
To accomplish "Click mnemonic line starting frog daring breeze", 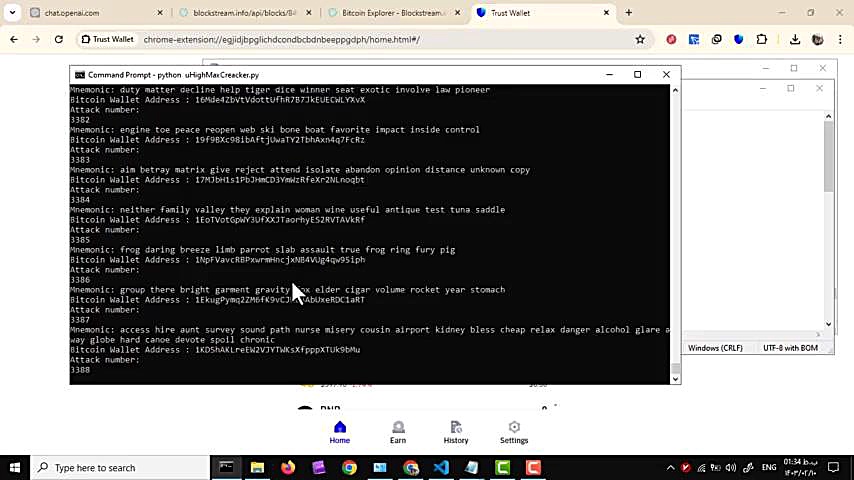I will [x=263, y=250].
